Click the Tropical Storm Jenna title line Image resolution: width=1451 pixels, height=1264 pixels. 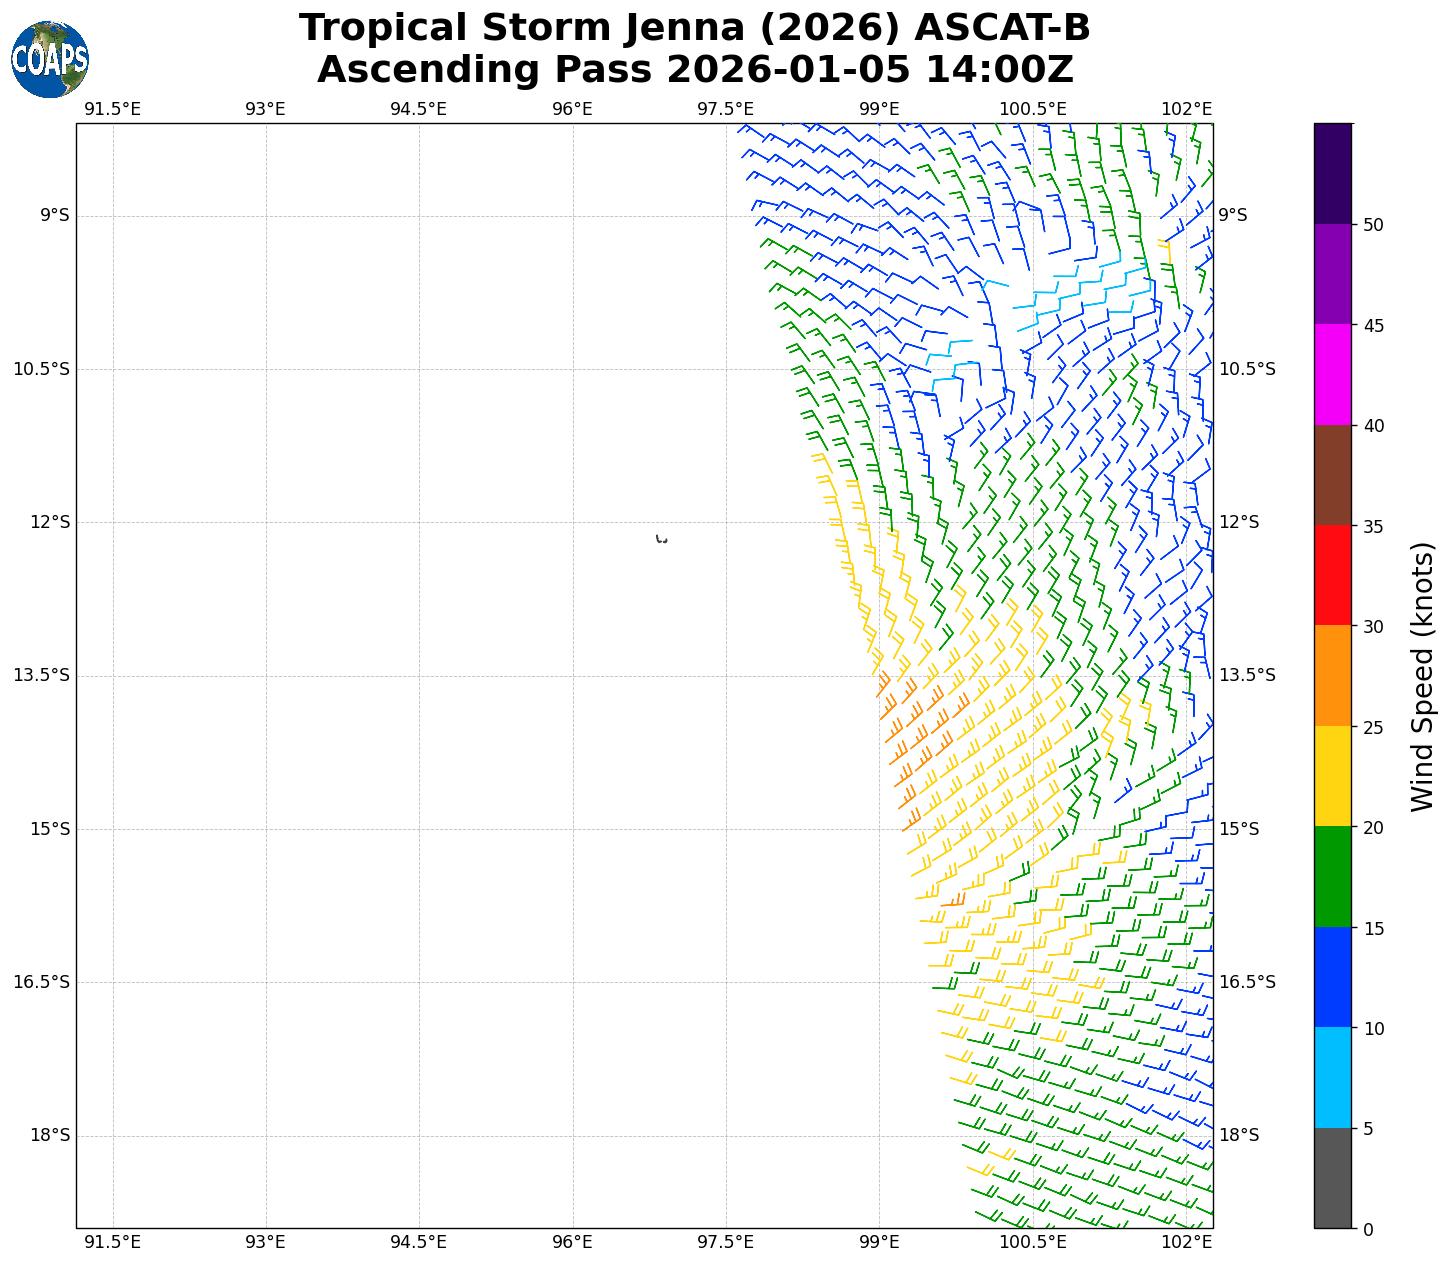694,28
